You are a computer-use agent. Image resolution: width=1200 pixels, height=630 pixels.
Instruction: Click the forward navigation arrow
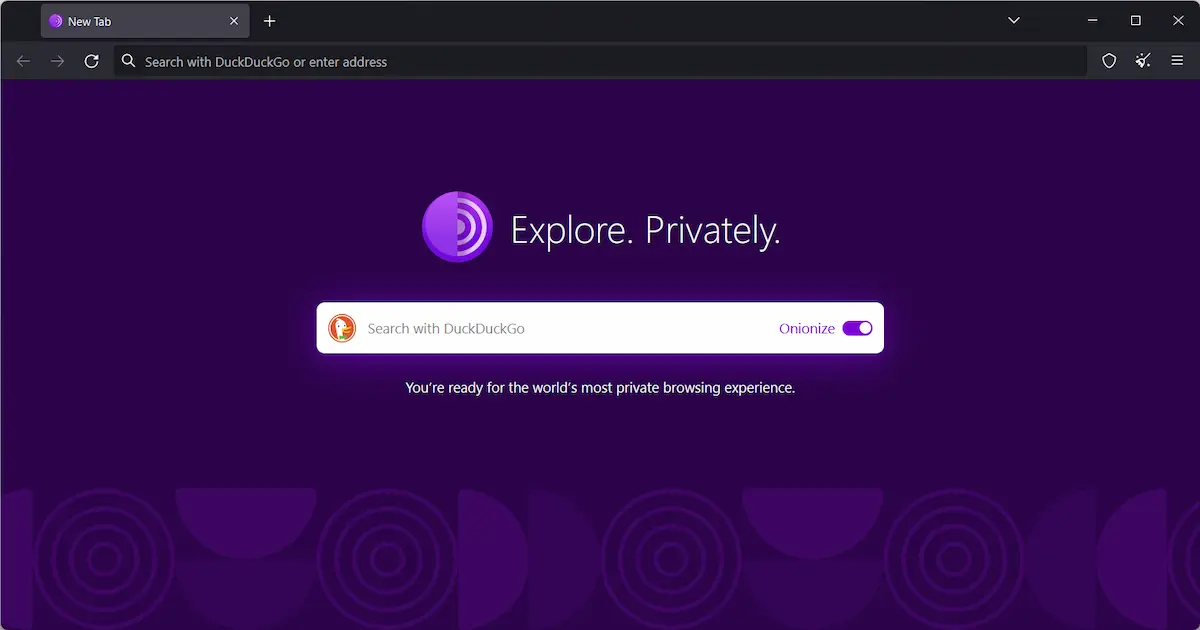click(57, 61)
